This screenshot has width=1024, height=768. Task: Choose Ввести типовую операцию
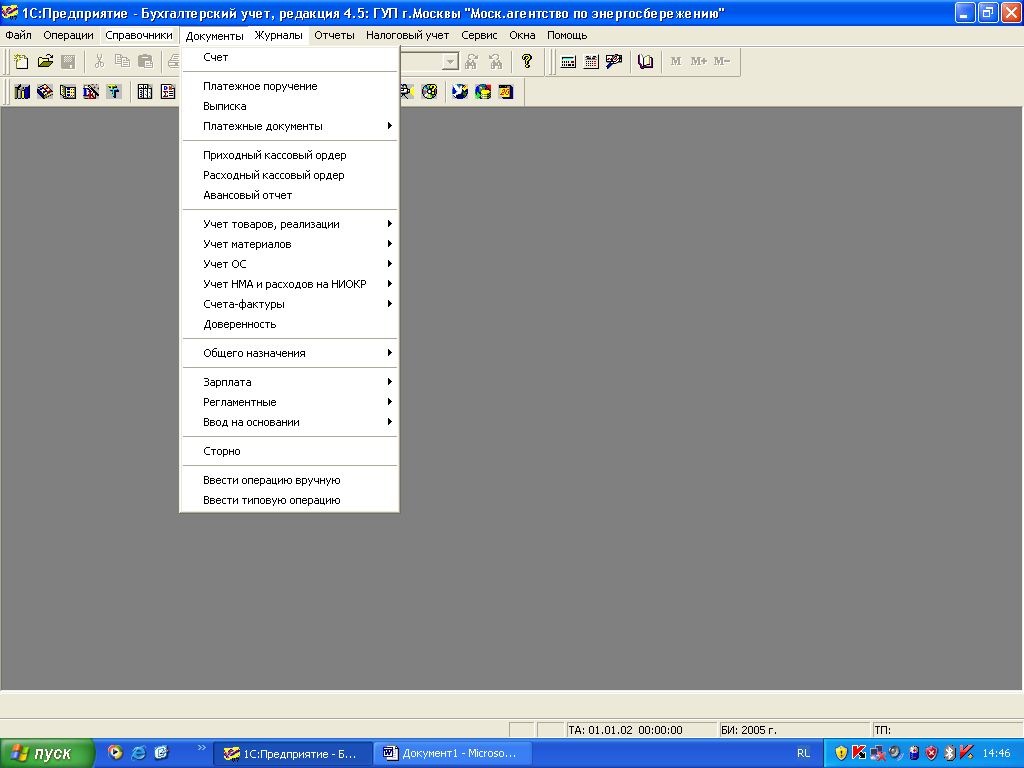point(289,500)
